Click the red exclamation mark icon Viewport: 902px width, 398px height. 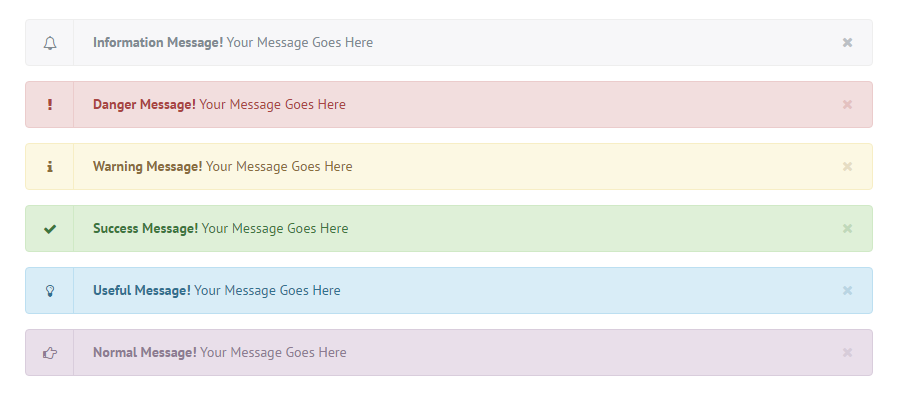click(x=50, y=105)
